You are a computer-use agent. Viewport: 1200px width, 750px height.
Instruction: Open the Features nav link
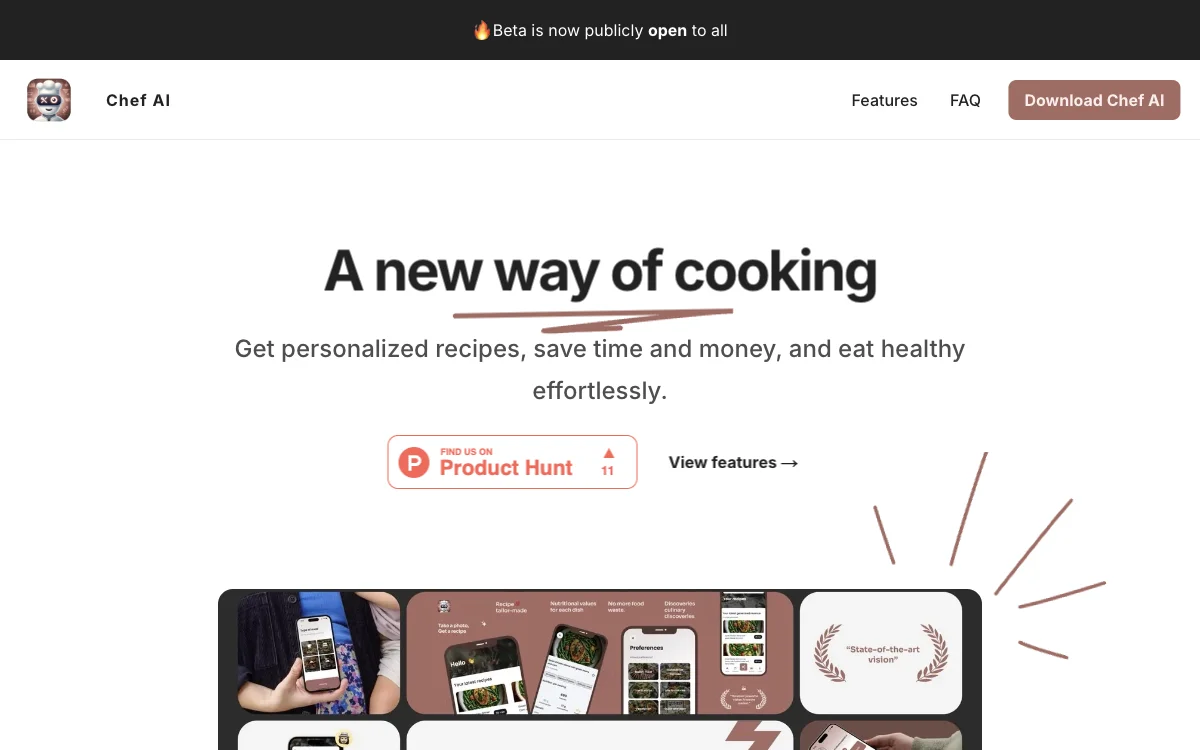coord(884,100)
